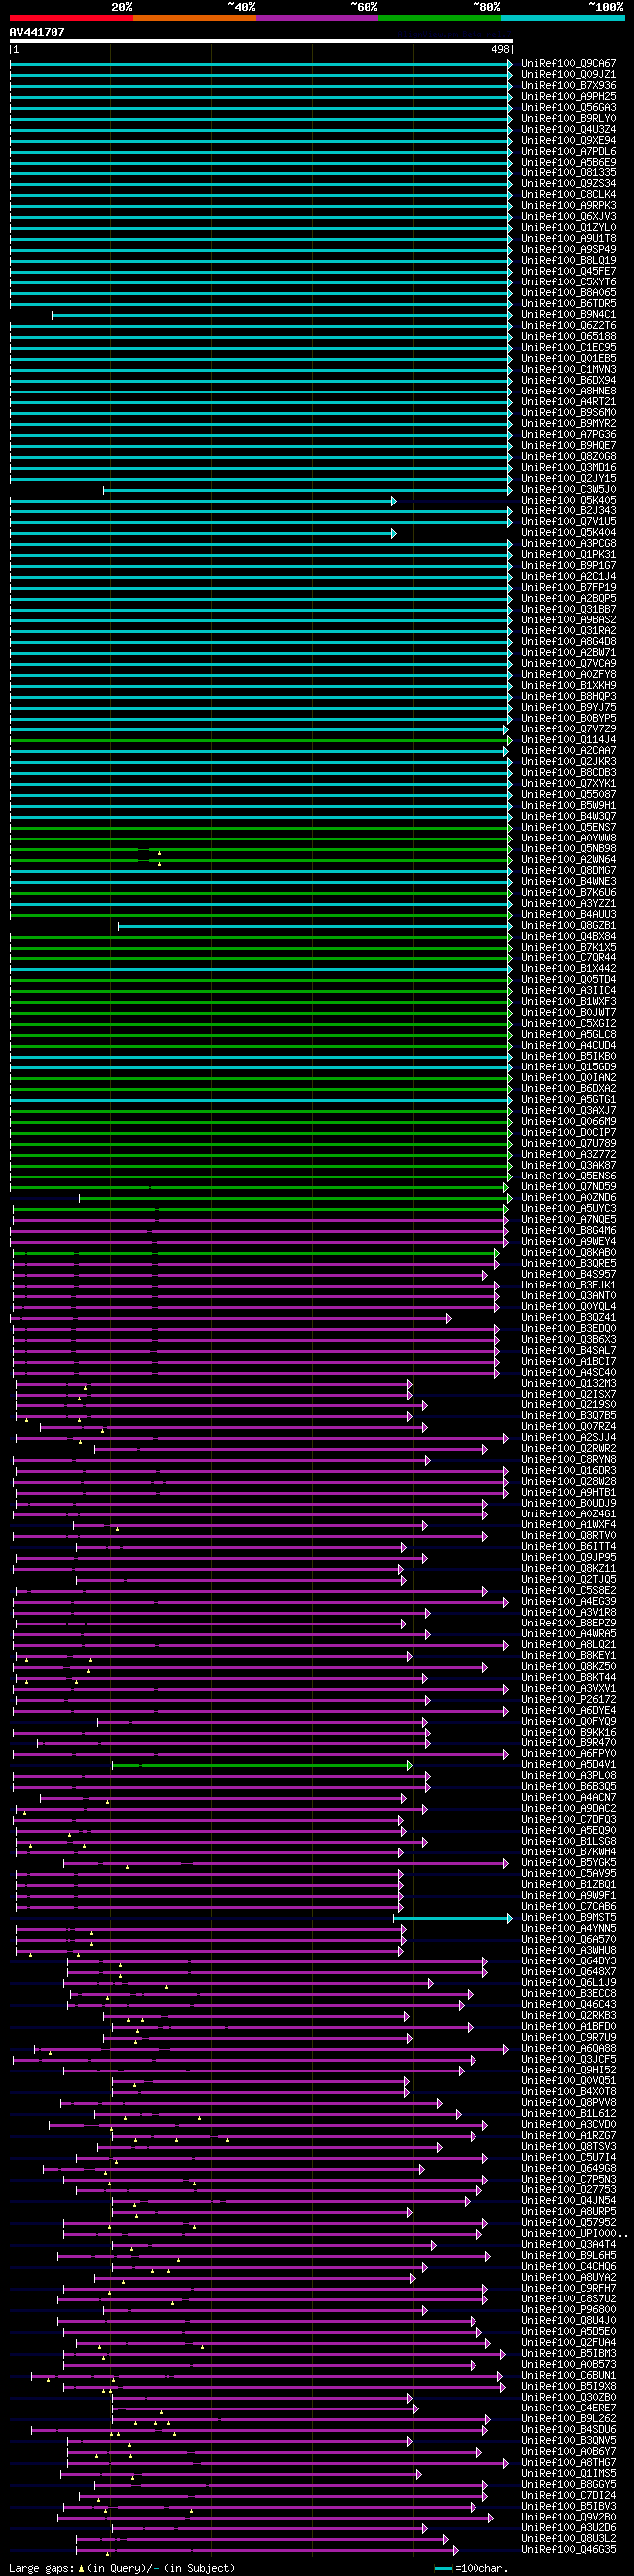Select the UniRef100_C8RYN8 label

569,1461
